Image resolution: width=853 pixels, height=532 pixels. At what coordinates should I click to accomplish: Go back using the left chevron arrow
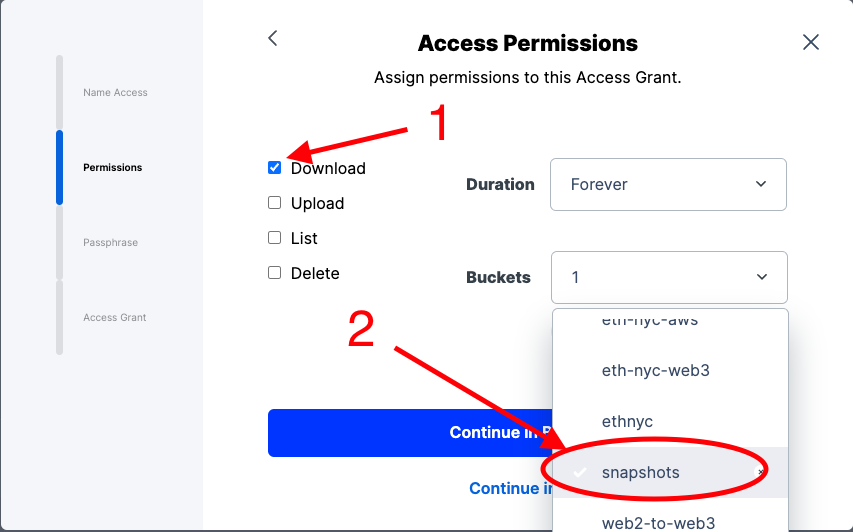[x=273, y=38]
